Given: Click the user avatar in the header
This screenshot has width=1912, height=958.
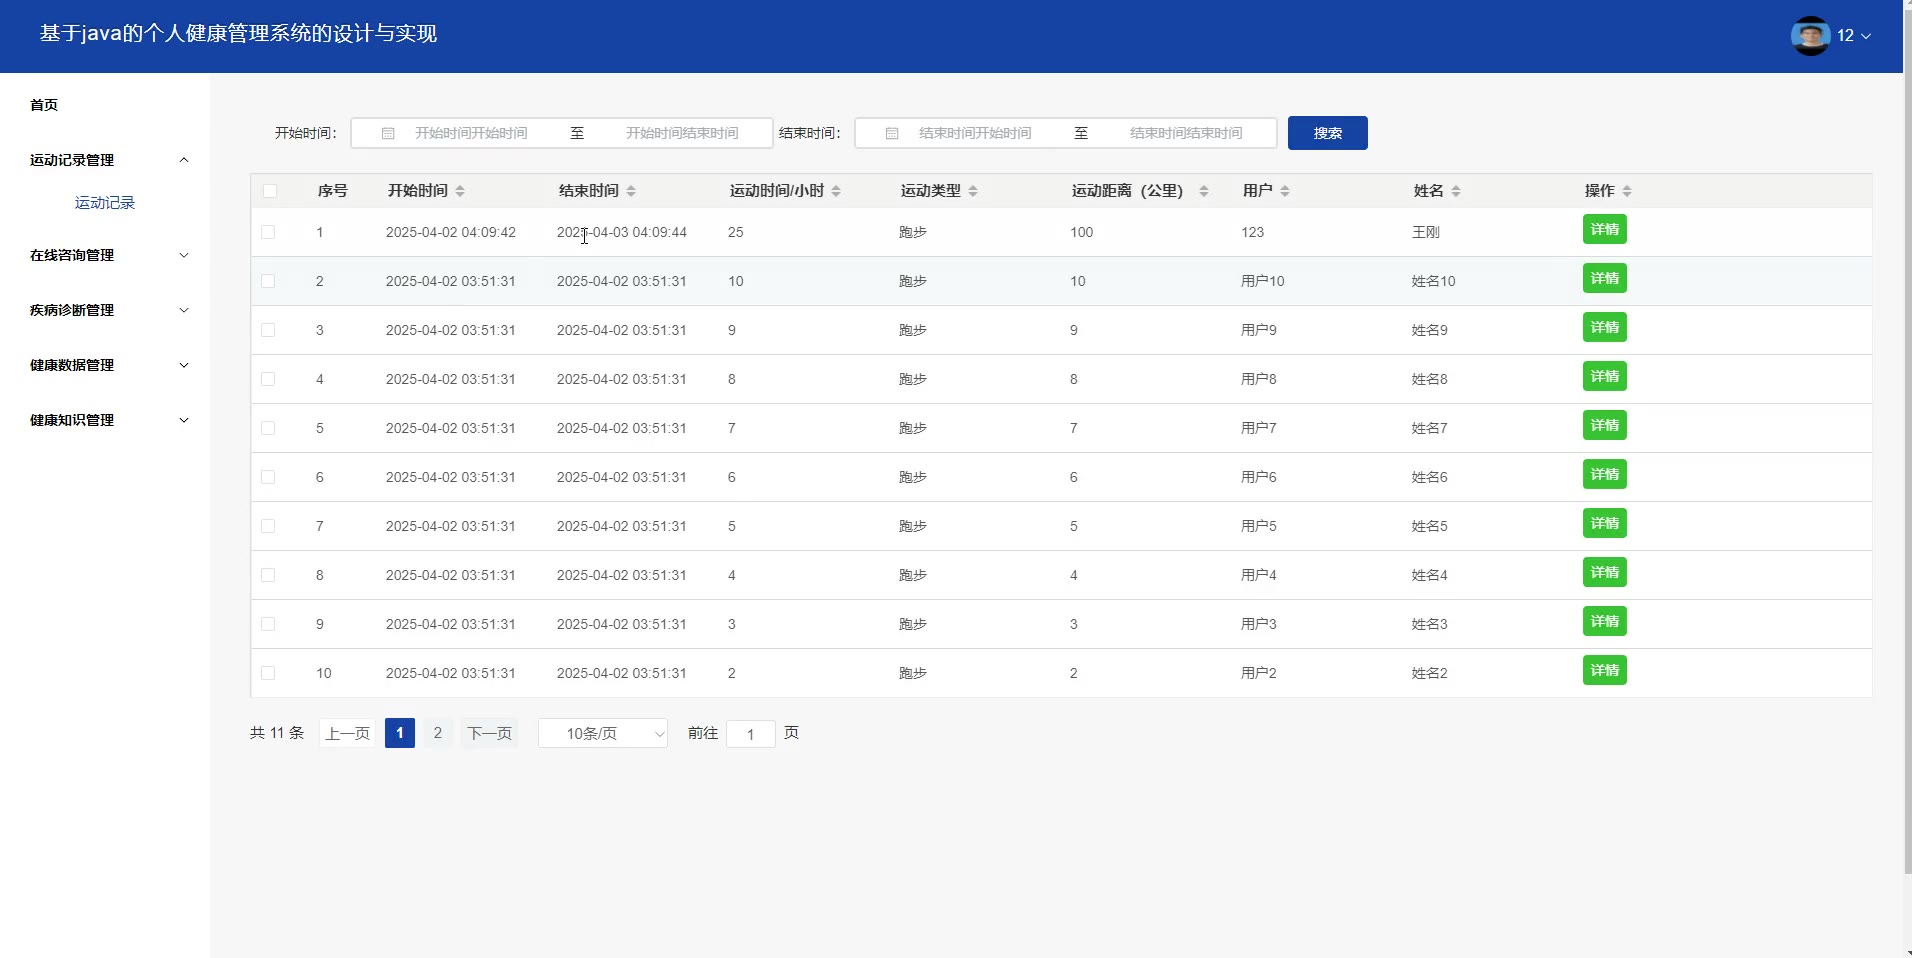Looking at the screenshot, I should (x=1809, y=36).
